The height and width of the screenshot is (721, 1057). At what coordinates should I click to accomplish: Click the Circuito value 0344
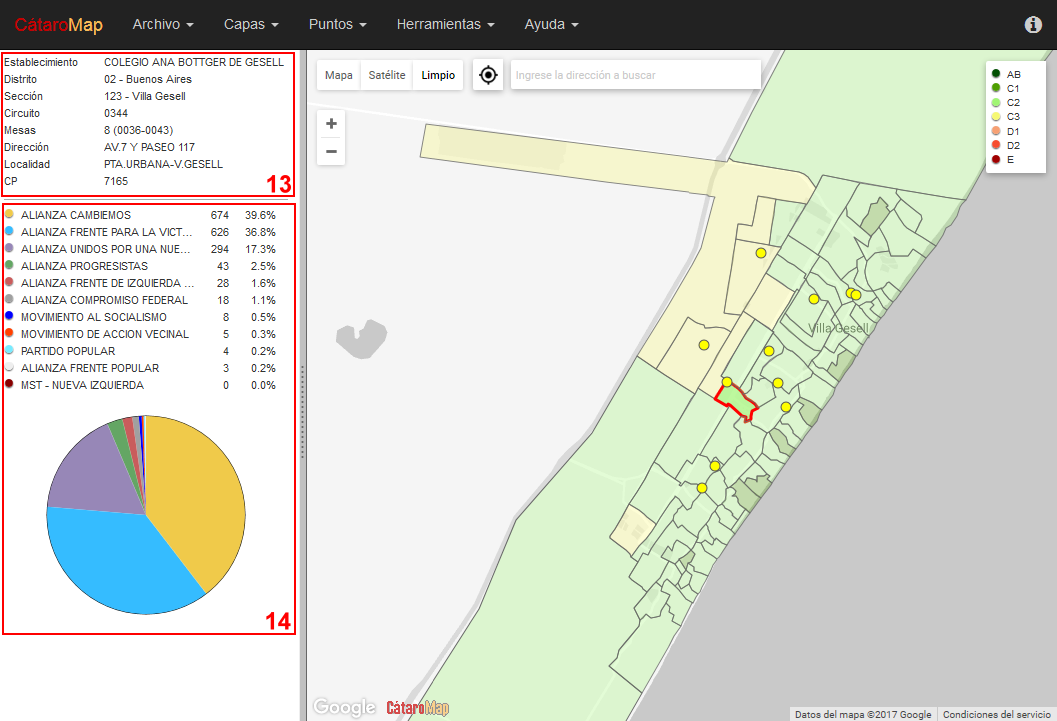click(x=115, y=113)
